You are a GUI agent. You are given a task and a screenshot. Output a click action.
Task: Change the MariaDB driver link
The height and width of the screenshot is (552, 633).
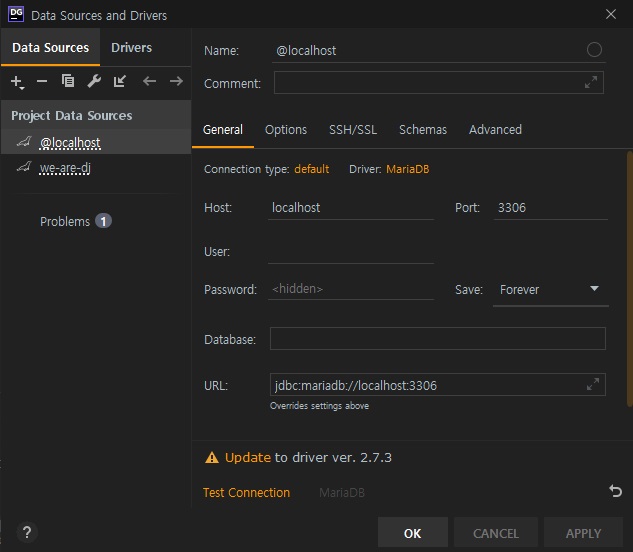pyautogui.click(x=407, y=169)
